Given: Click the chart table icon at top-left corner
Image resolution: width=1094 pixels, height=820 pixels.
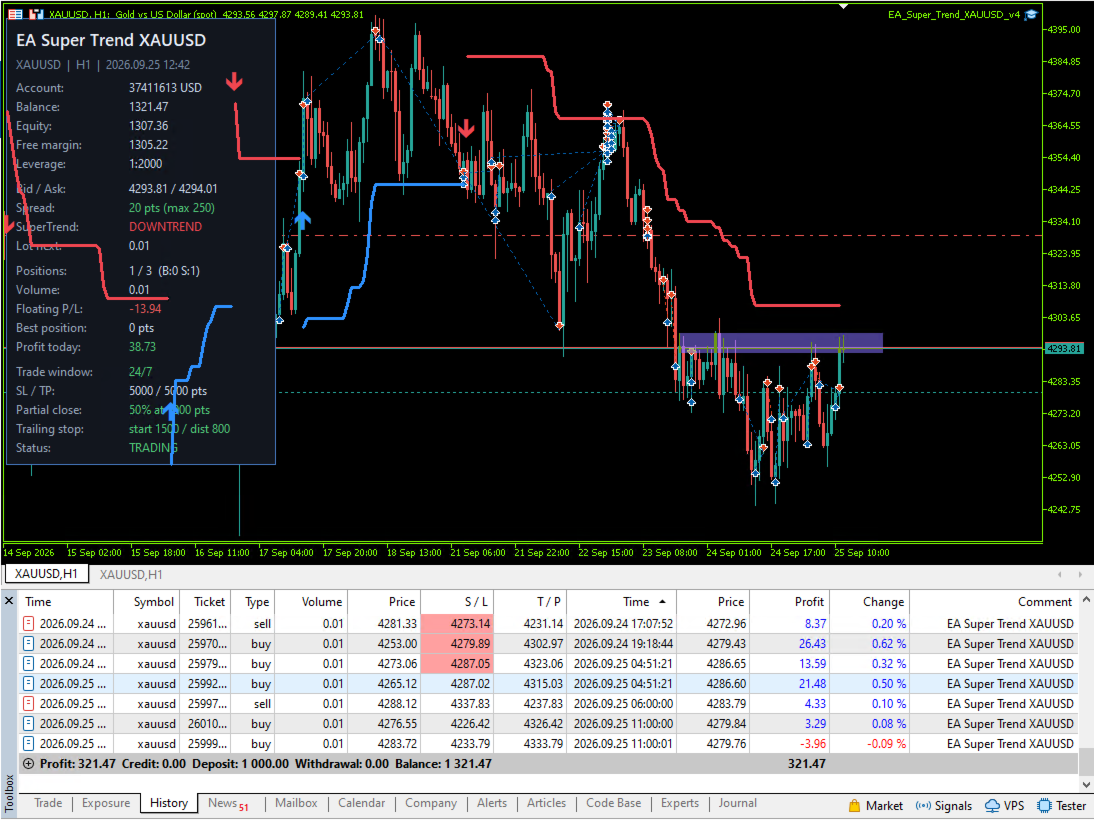Looking at the screenshot, I should (15, 14).
